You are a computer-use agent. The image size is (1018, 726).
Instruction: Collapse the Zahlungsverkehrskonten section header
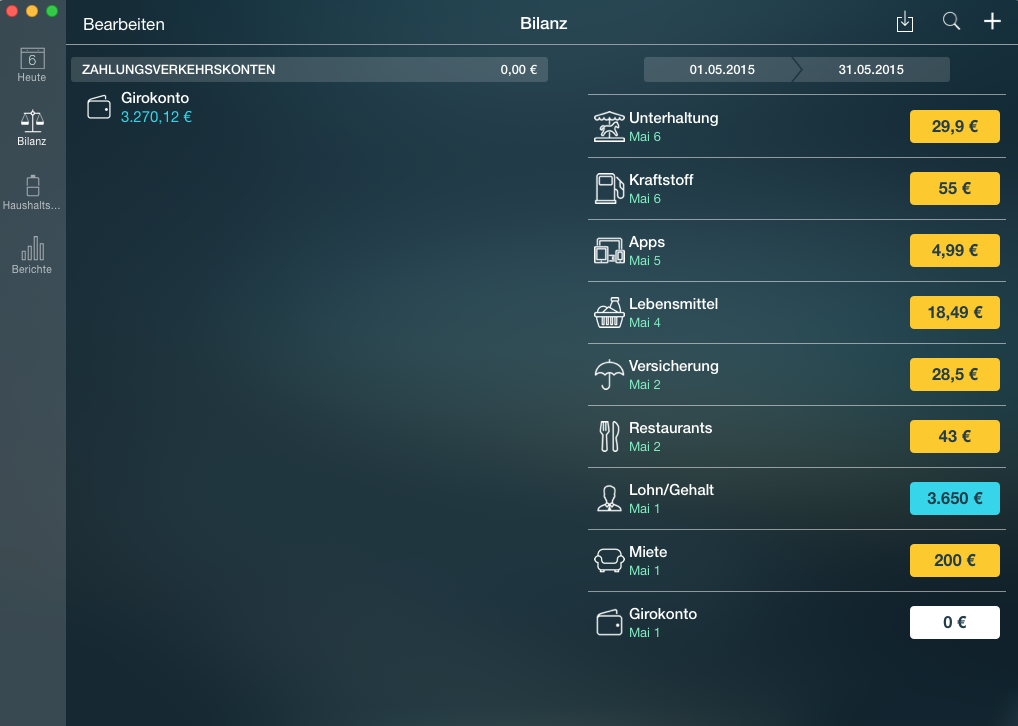(309, 70)
